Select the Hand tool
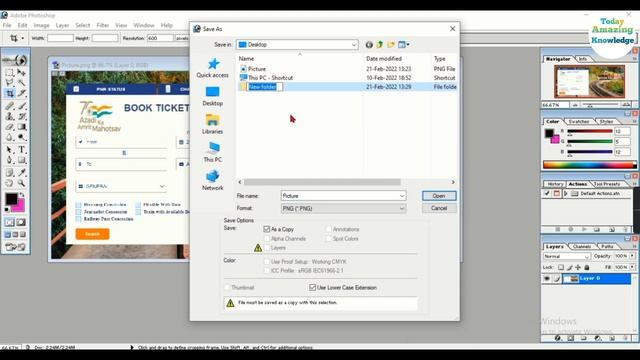The image size is (640, 360). (9, 183)
